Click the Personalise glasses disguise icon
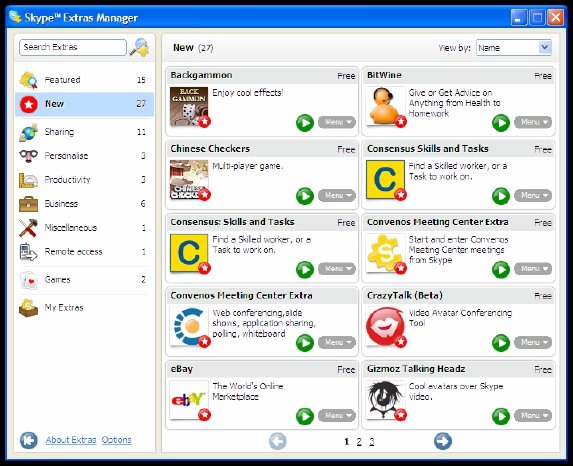The image size is (573, 466). (28, 156)
